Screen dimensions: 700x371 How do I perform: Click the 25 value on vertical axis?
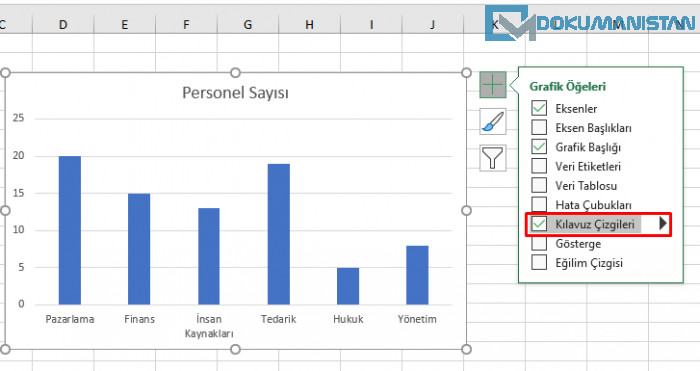point(18,118)
